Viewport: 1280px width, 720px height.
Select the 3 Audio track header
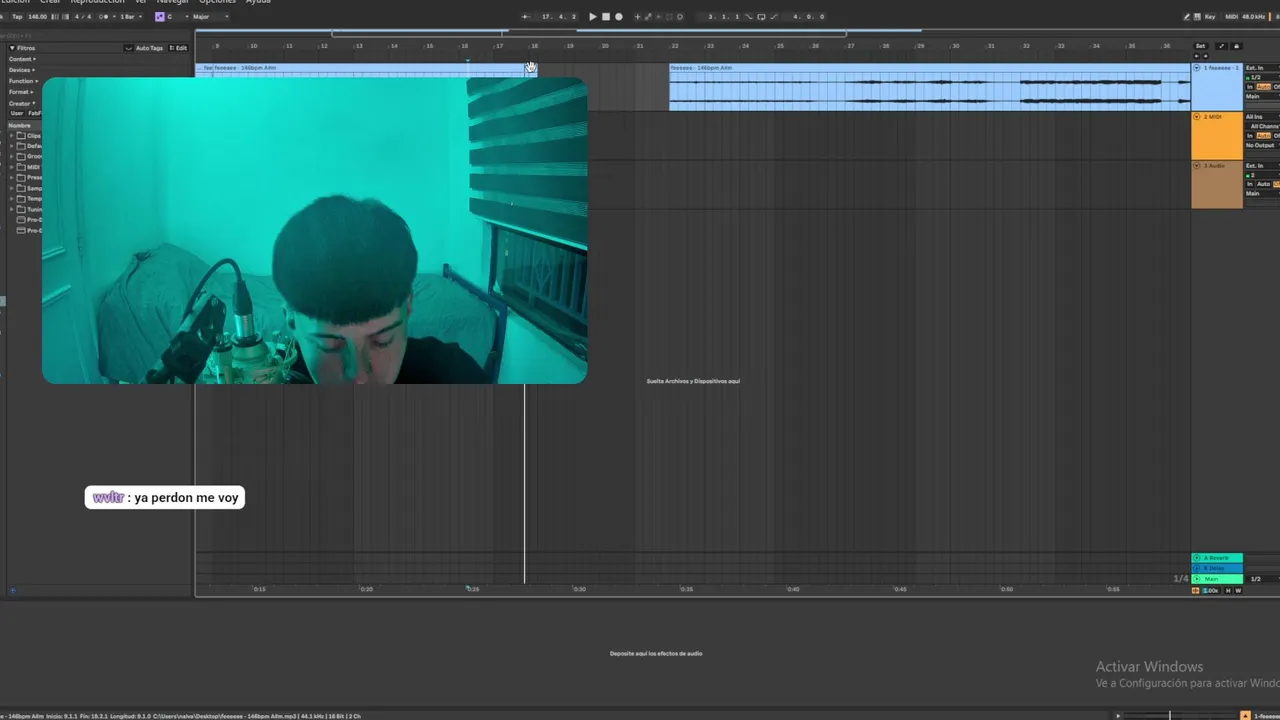(1217, 185)
